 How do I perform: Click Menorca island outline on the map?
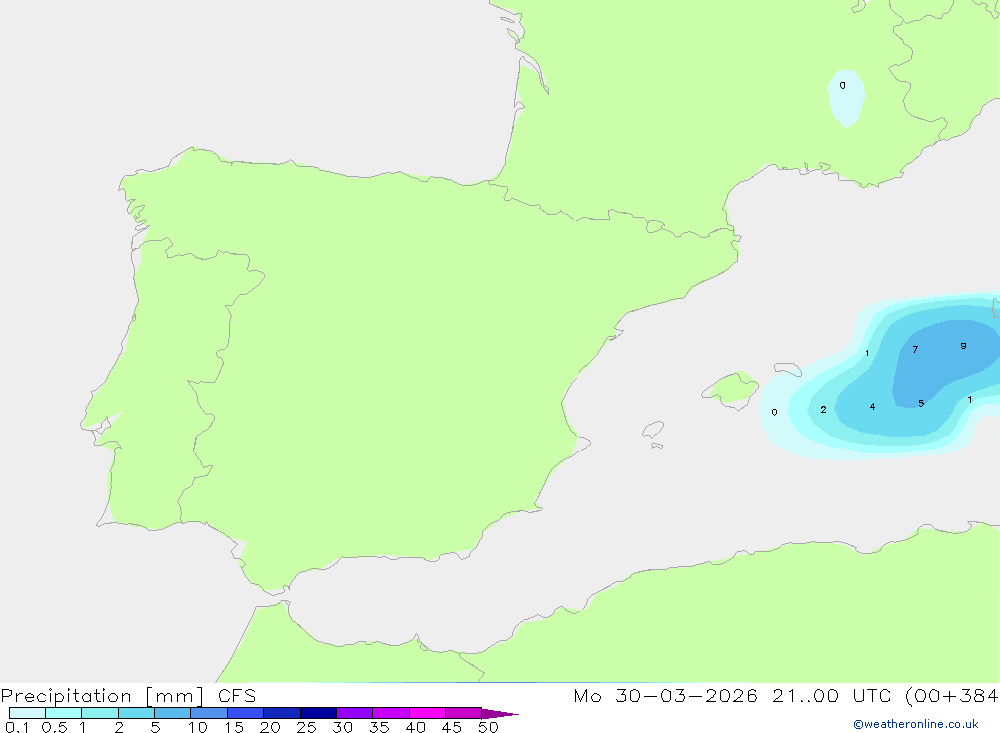(788, 369)
